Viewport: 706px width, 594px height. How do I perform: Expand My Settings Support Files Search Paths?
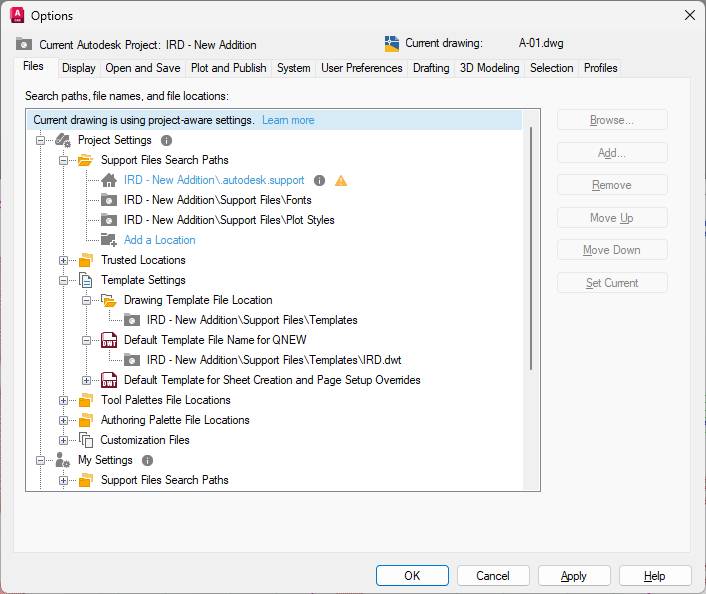[x=63, y=480]
